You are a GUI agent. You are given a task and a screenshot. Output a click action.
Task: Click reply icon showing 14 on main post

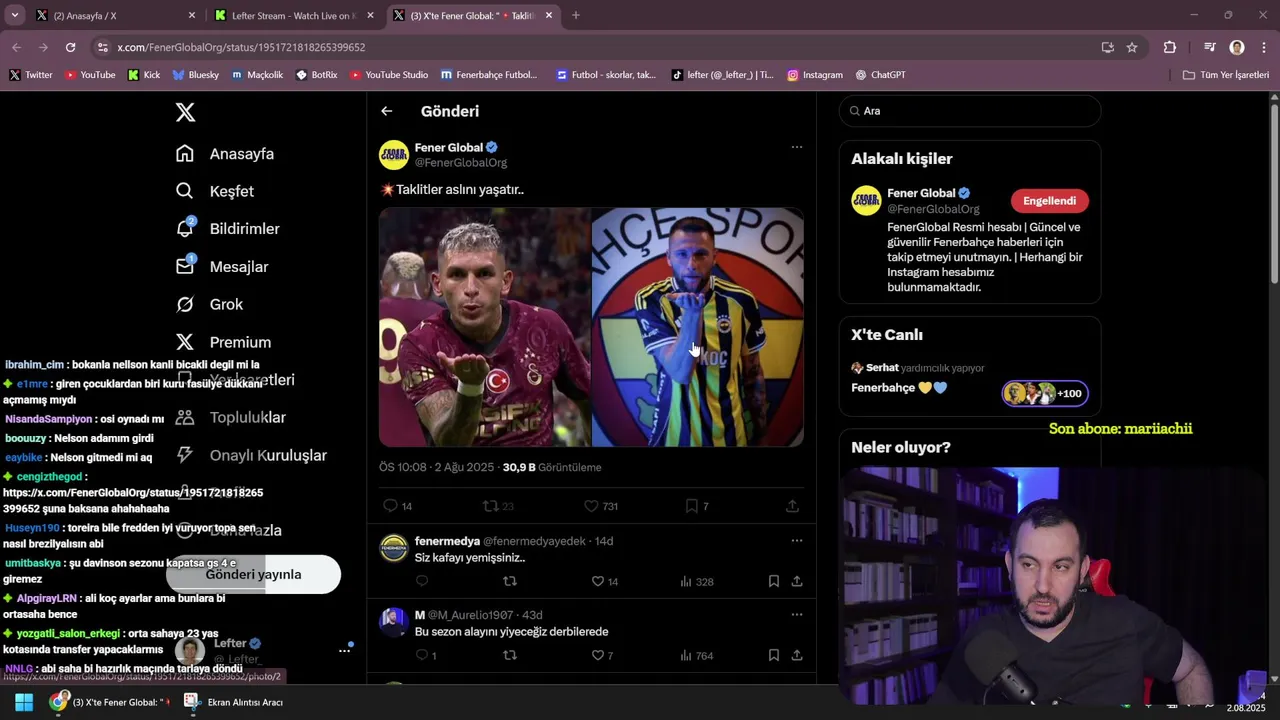point(397,506)
